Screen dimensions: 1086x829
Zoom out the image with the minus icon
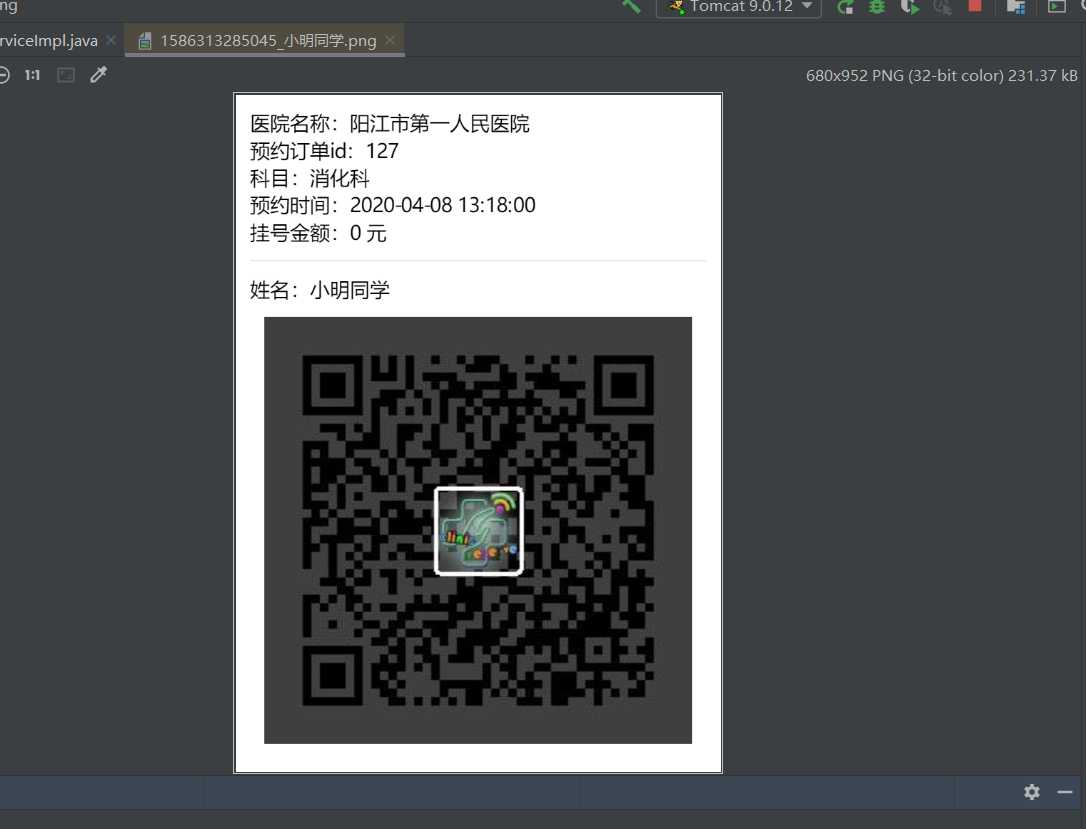3,75
